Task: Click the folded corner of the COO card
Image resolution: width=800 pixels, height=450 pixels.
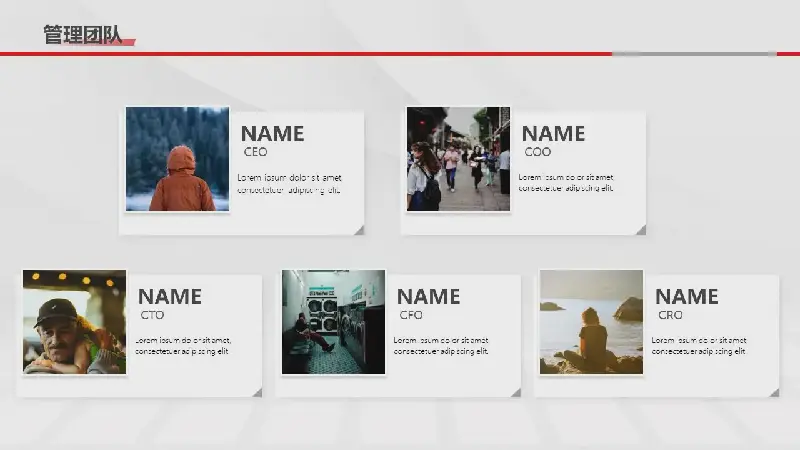Action: (x=640, y=230)
